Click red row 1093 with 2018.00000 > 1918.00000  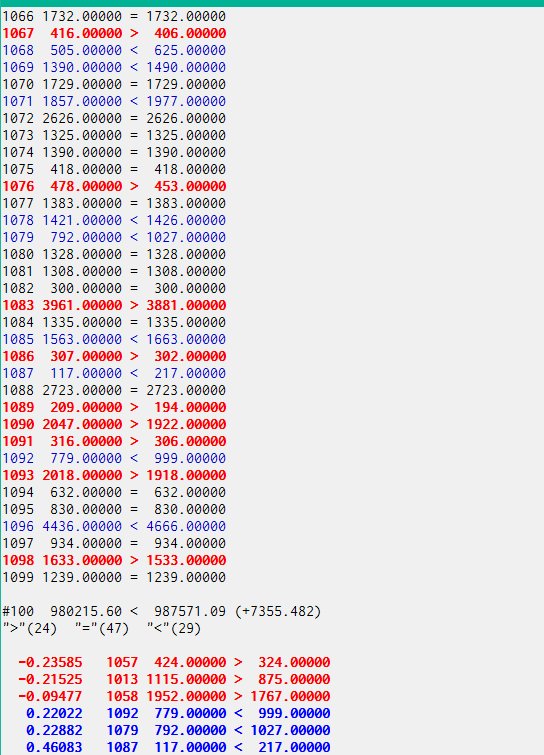coord(114,475)
